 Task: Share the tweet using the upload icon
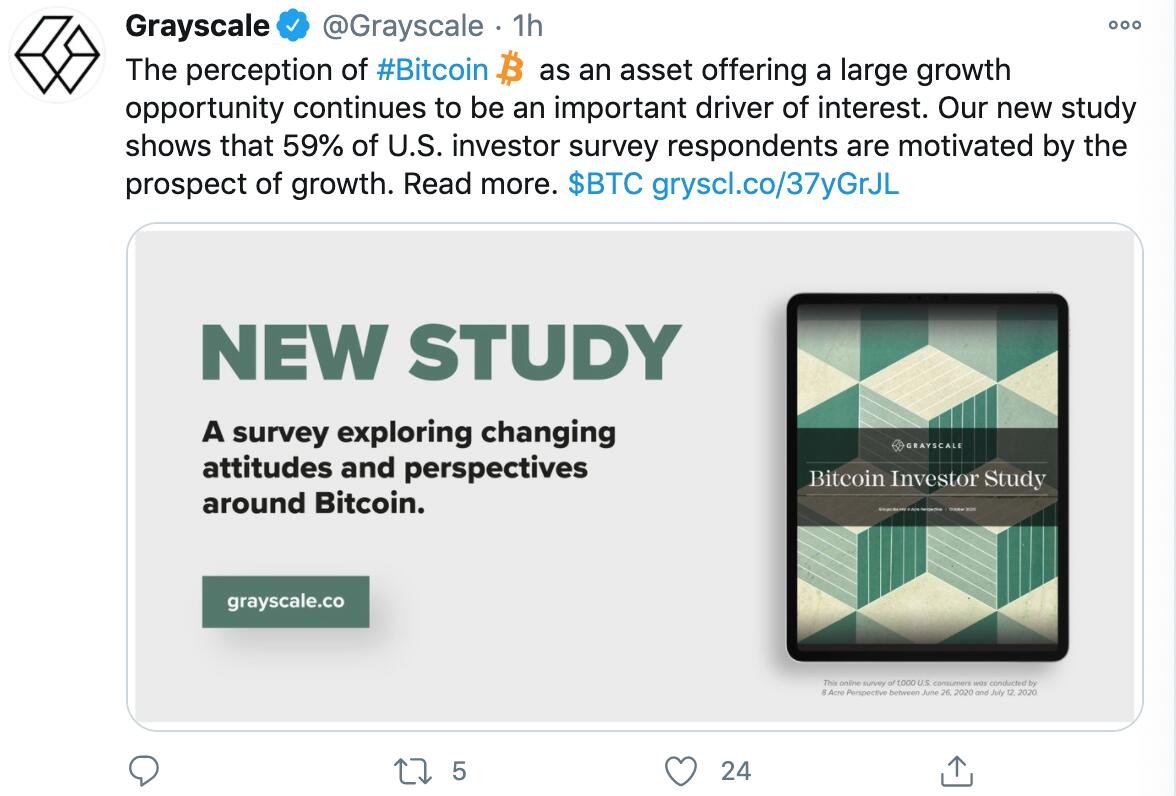coord(956,771)
